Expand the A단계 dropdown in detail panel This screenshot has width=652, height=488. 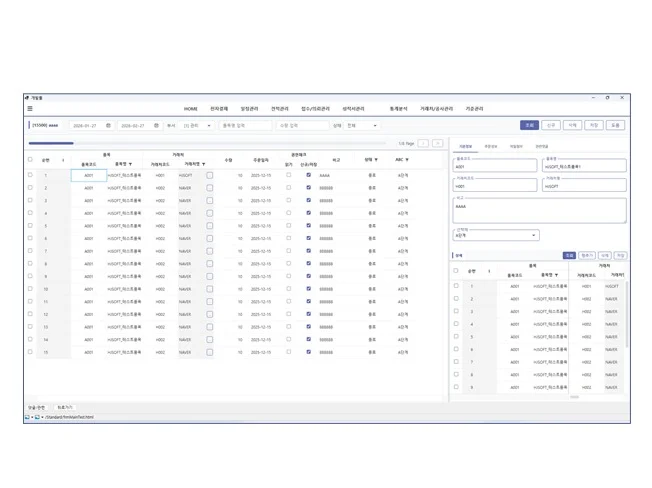[x=496, y=236]
